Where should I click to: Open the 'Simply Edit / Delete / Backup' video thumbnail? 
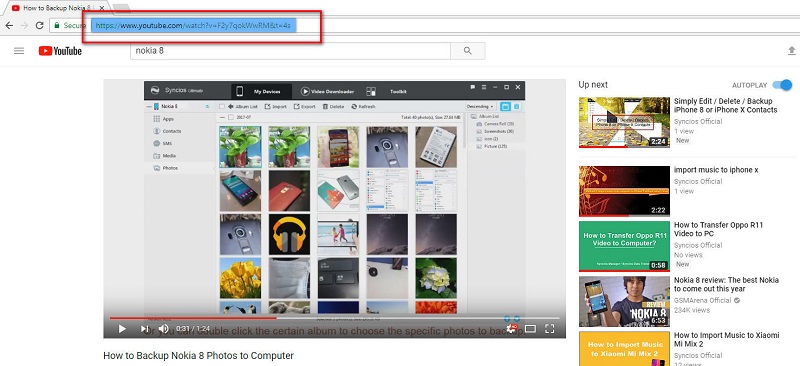click(624, 122)
